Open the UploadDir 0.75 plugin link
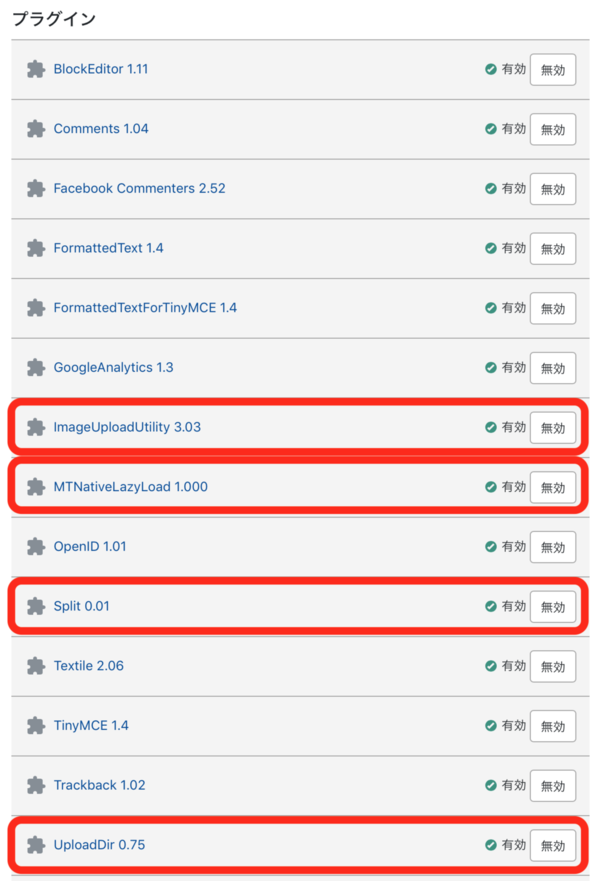Image resolution: width=600 pixels, height=881 pixels. pyautogui.click(x=99, y=844)
